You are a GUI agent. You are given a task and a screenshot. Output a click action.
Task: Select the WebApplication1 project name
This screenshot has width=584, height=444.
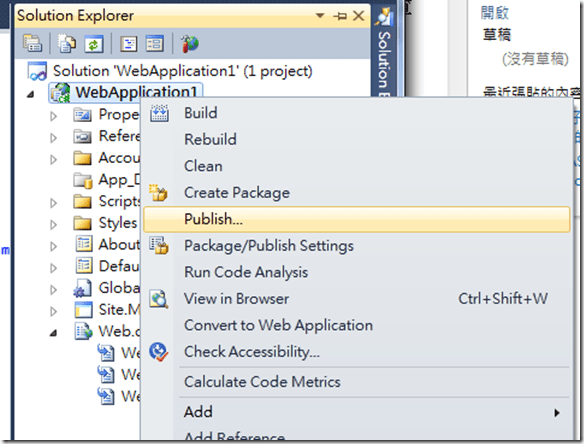(x=136, y=92)
